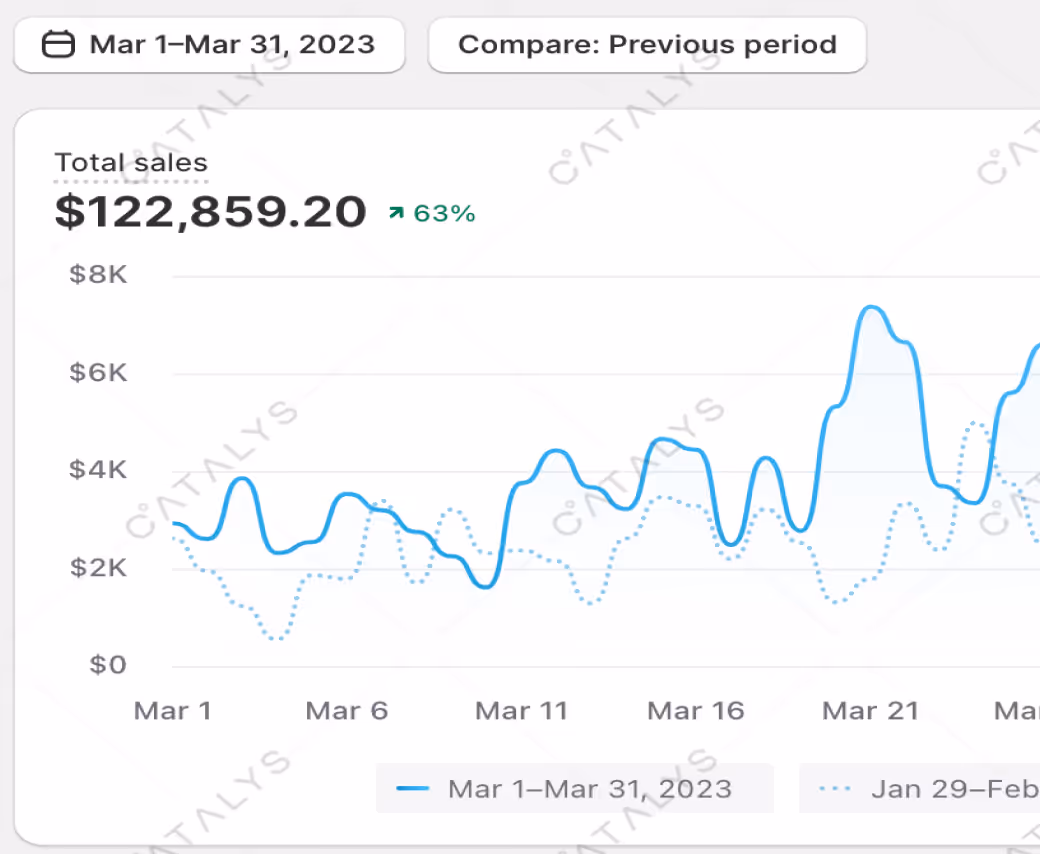Click the $0 y-axis label
This screenshot has width=1040, height=854.
click(108, 664)
